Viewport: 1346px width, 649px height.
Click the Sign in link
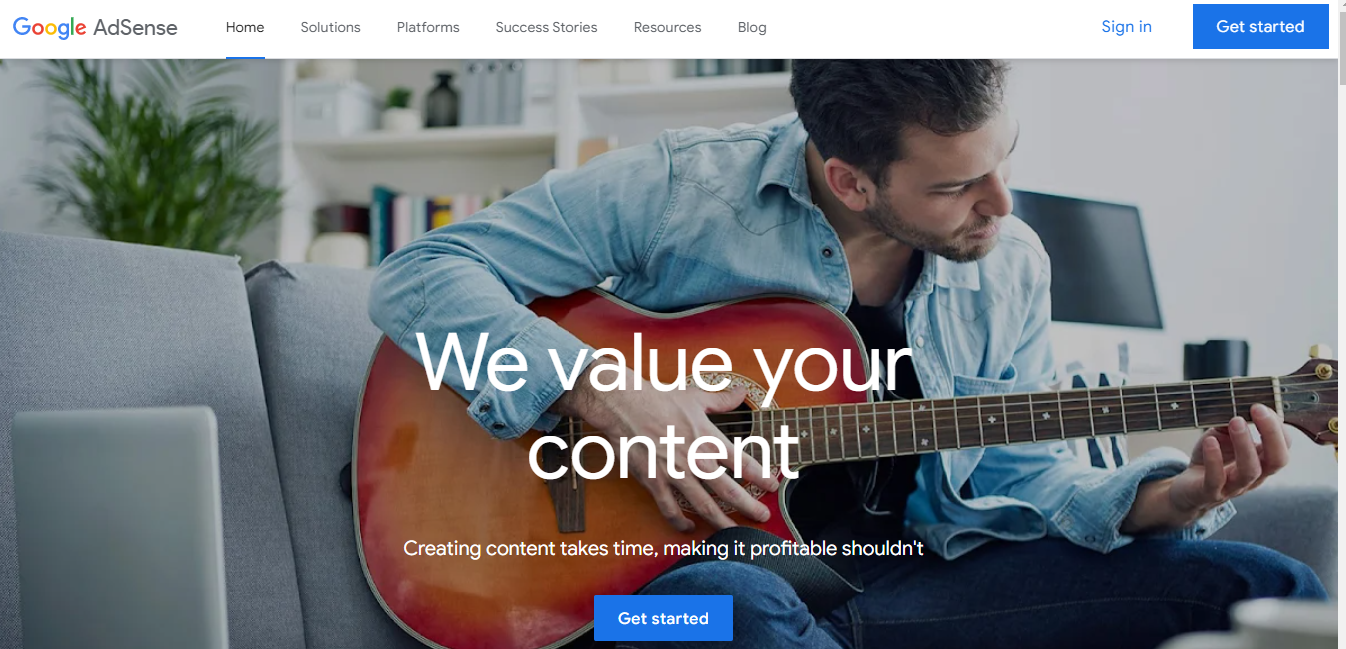pos(1126,27)
